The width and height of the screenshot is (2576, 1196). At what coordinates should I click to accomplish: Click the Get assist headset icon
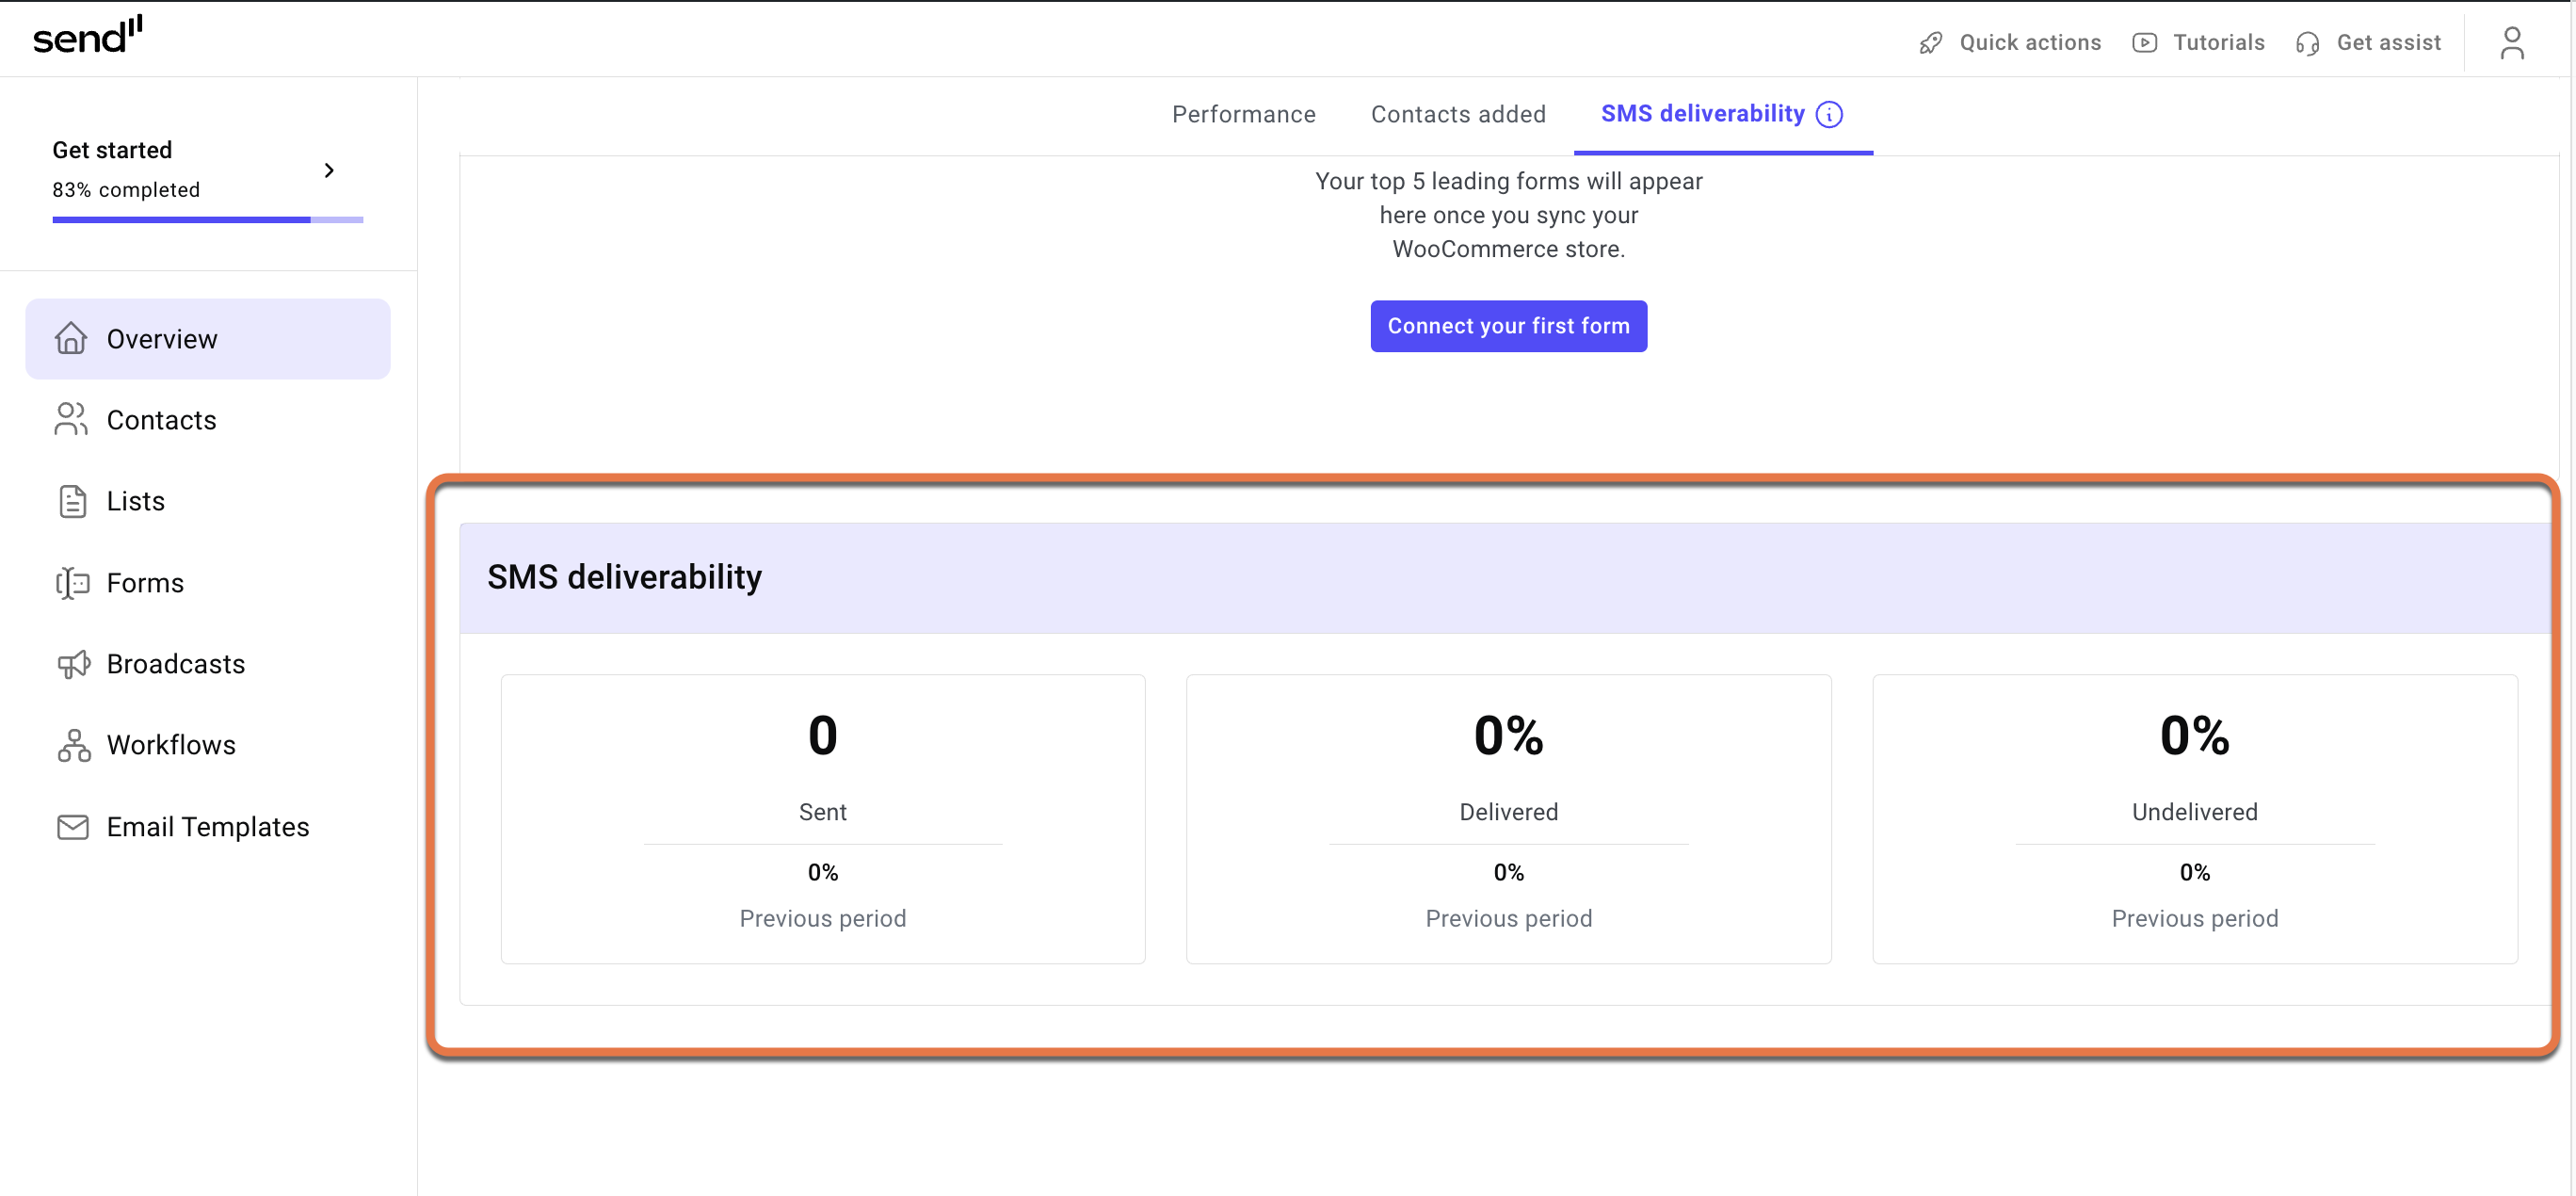[x=2308, y=43]
